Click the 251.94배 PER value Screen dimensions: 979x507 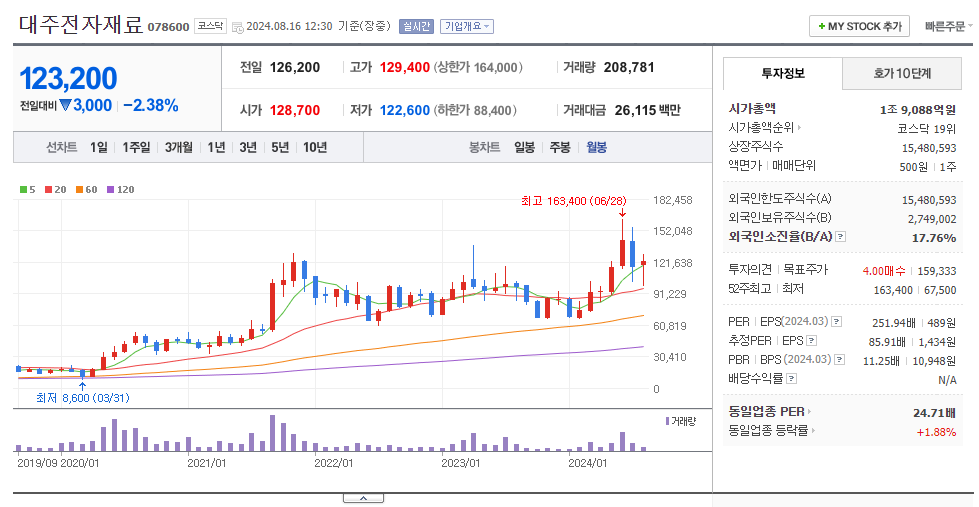pos(893,323)
